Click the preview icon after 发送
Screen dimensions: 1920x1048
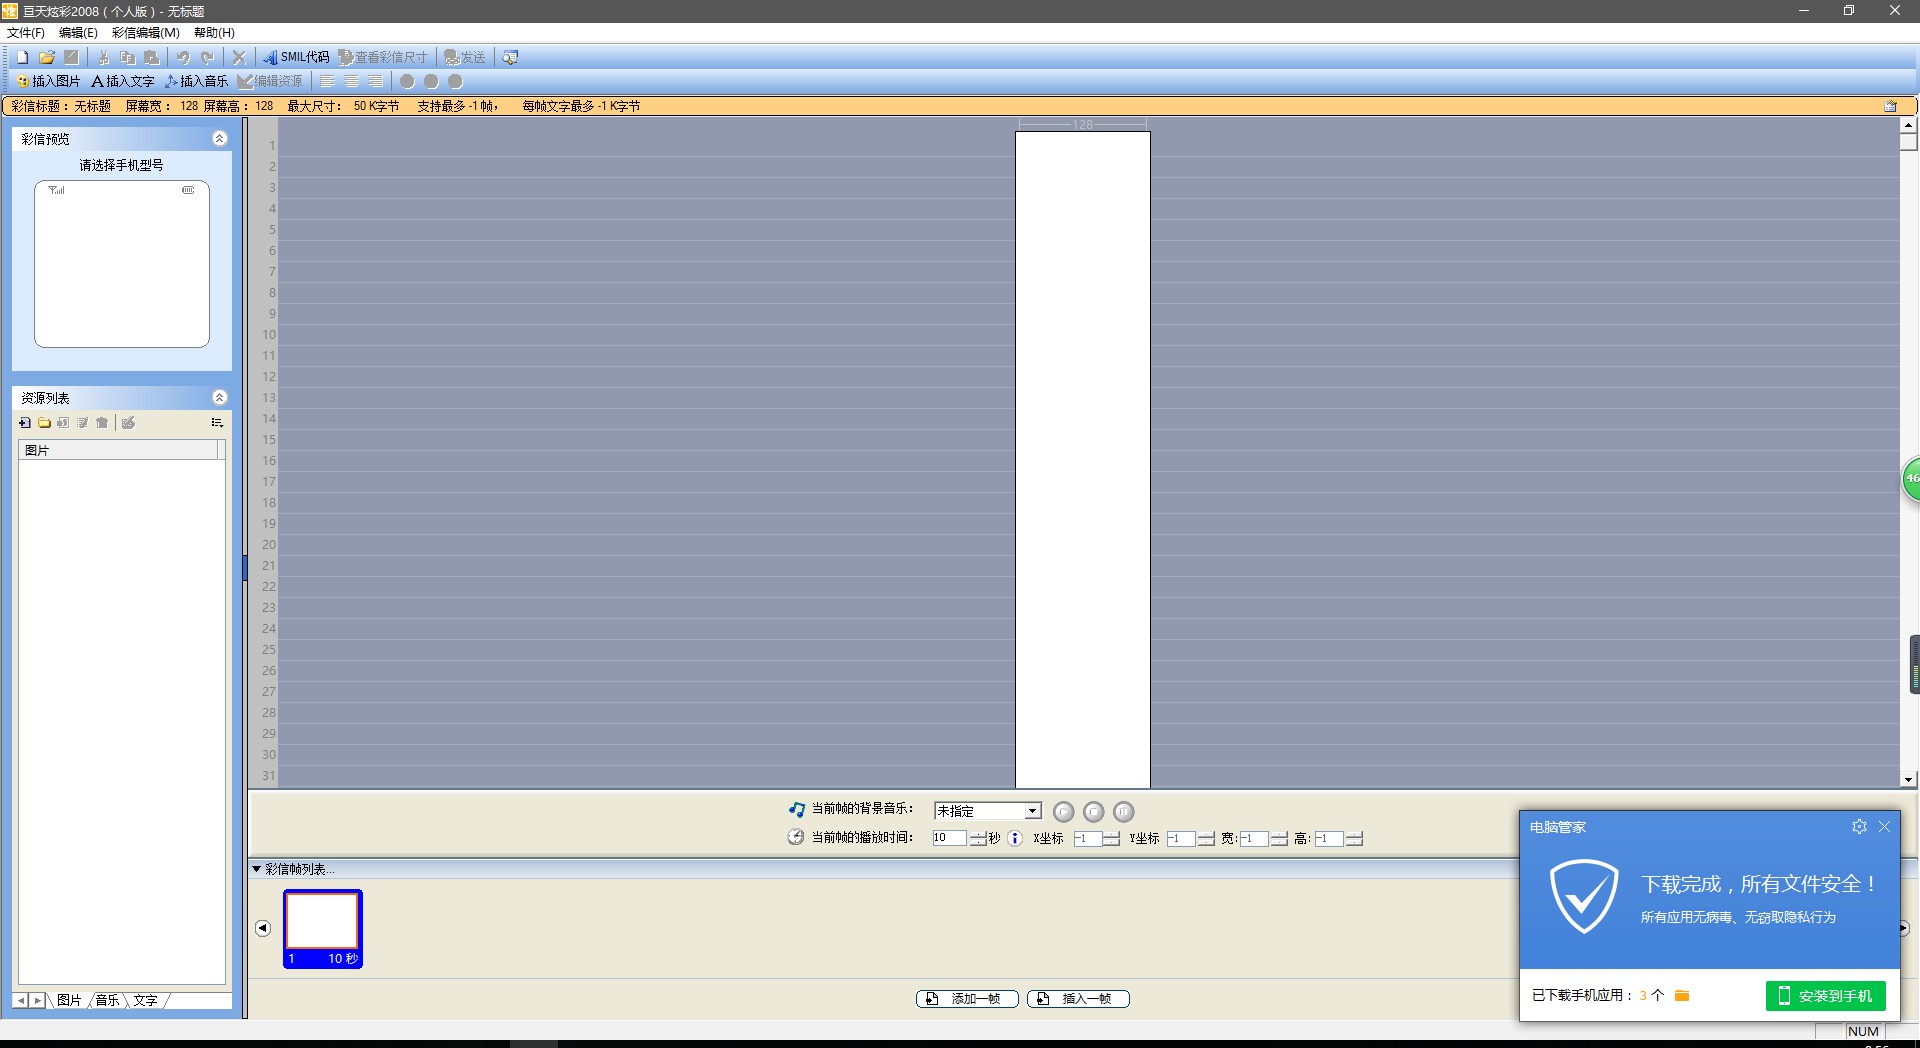point(510,57)
